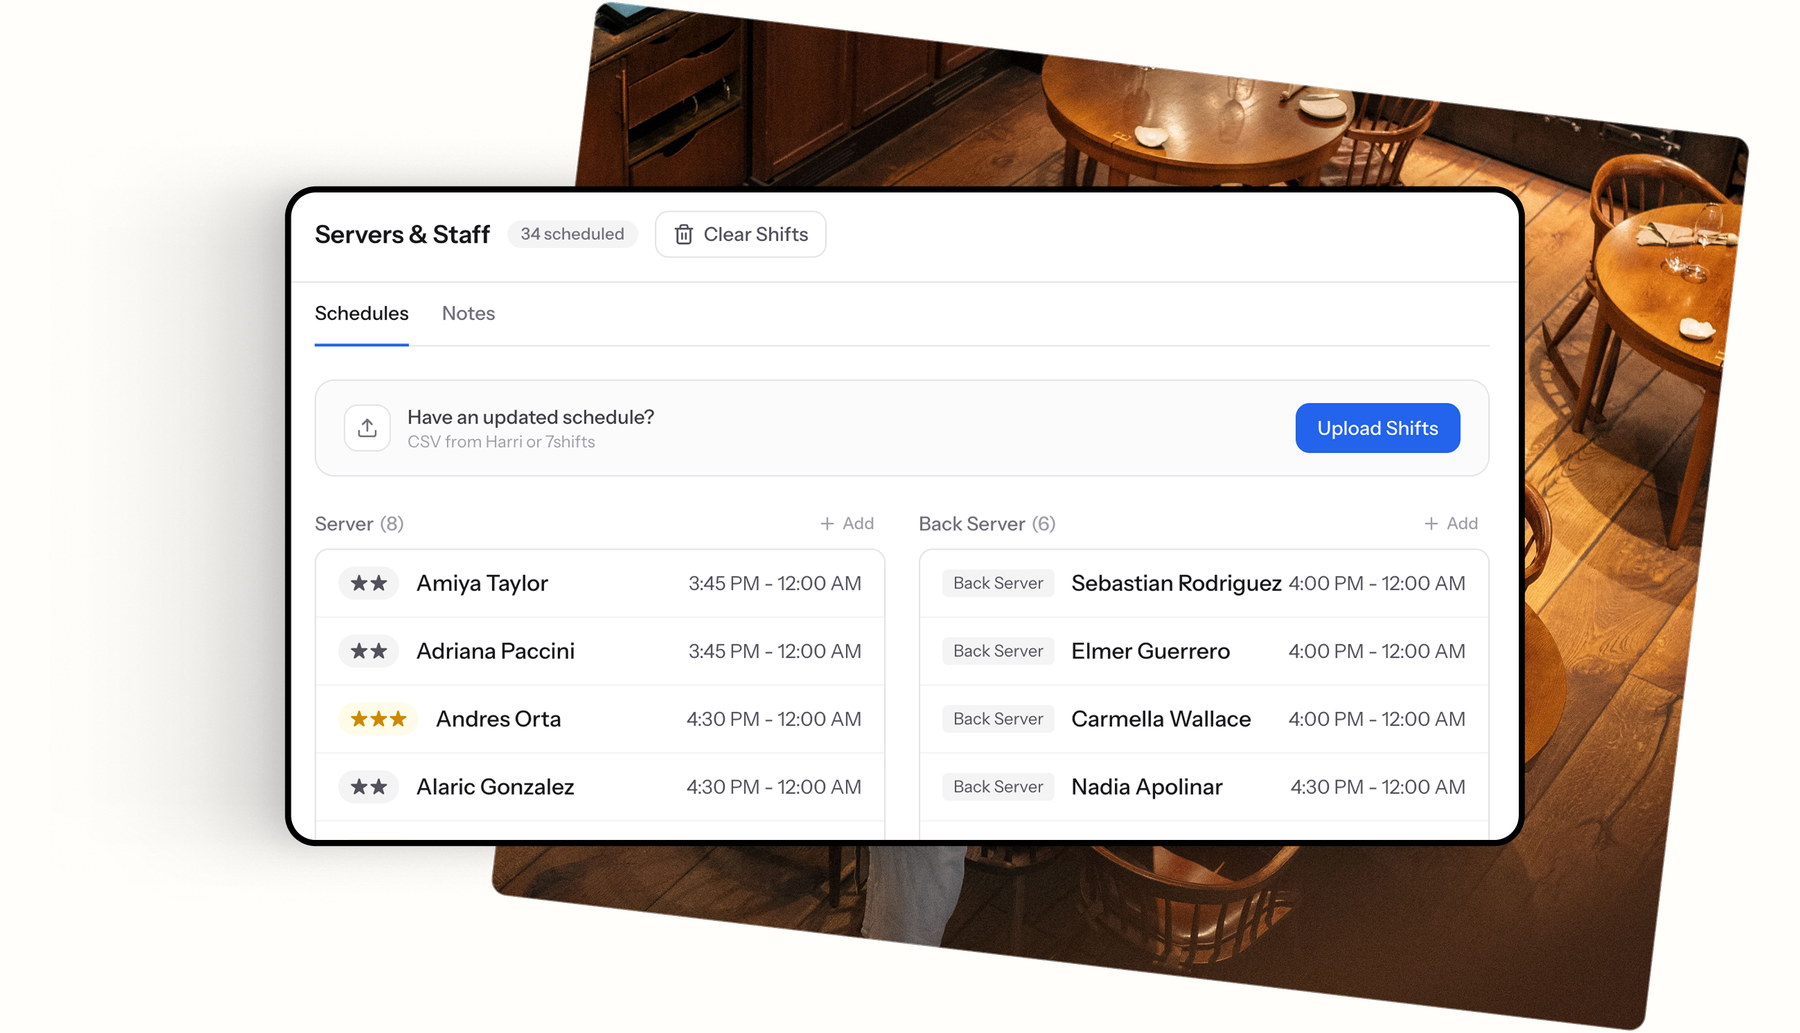The height and width of the screenshot is (1033, 1800).
Task: Select Adriana Paccini's two-star rating badge
Action: point(369,651)
